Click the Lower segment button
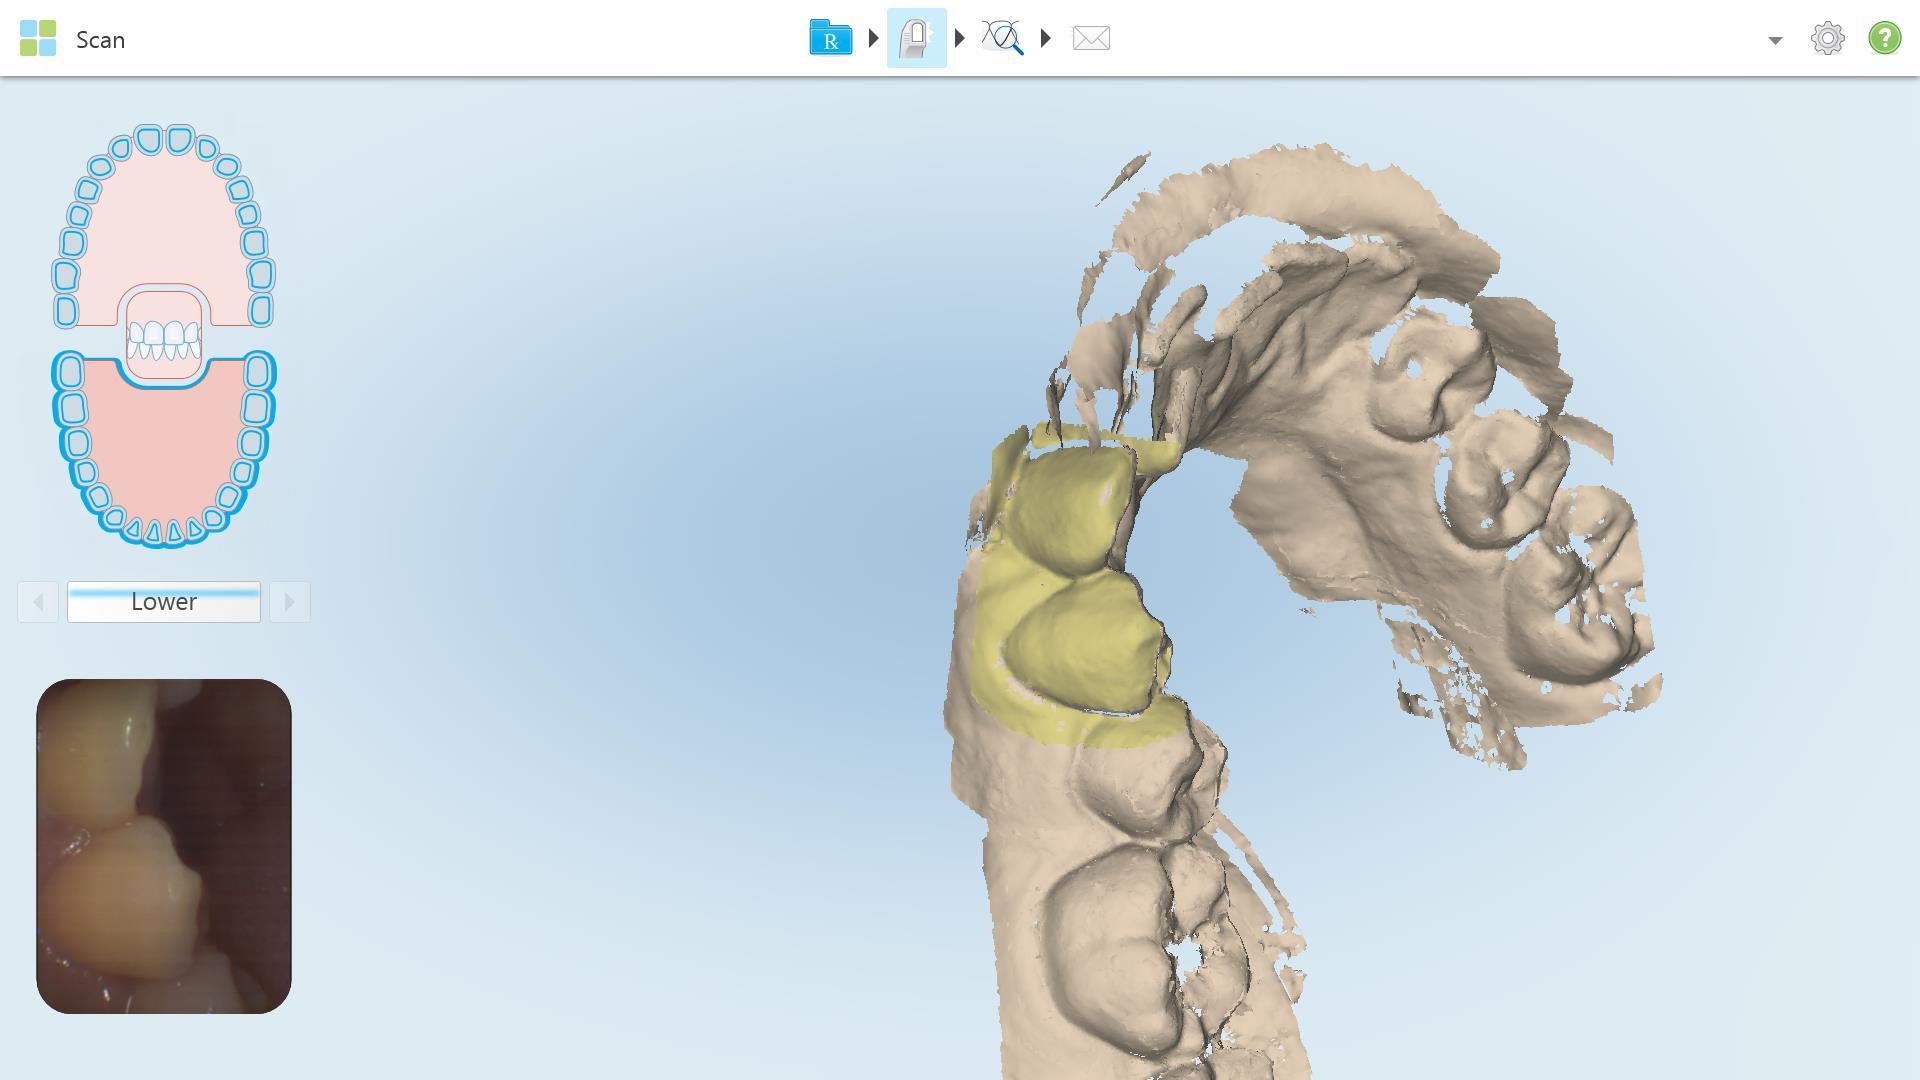 (x=164, y=602)
